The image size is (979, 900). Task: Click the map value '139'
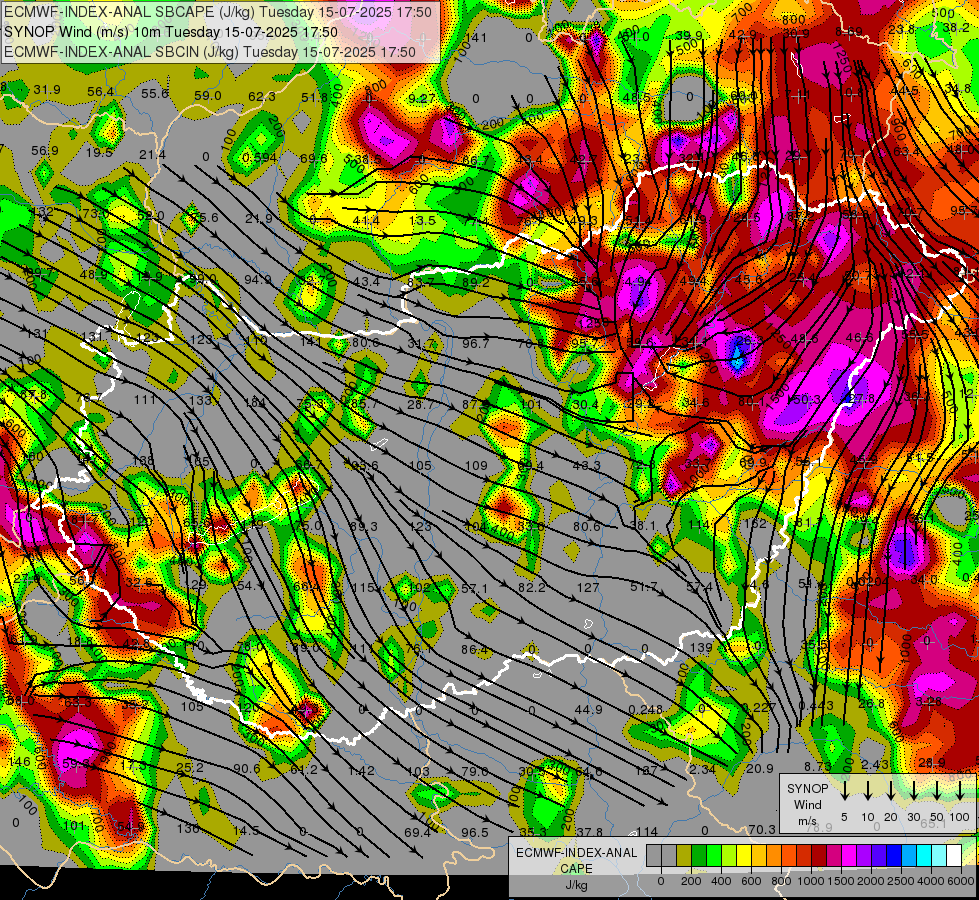click(x=701, y=648)
